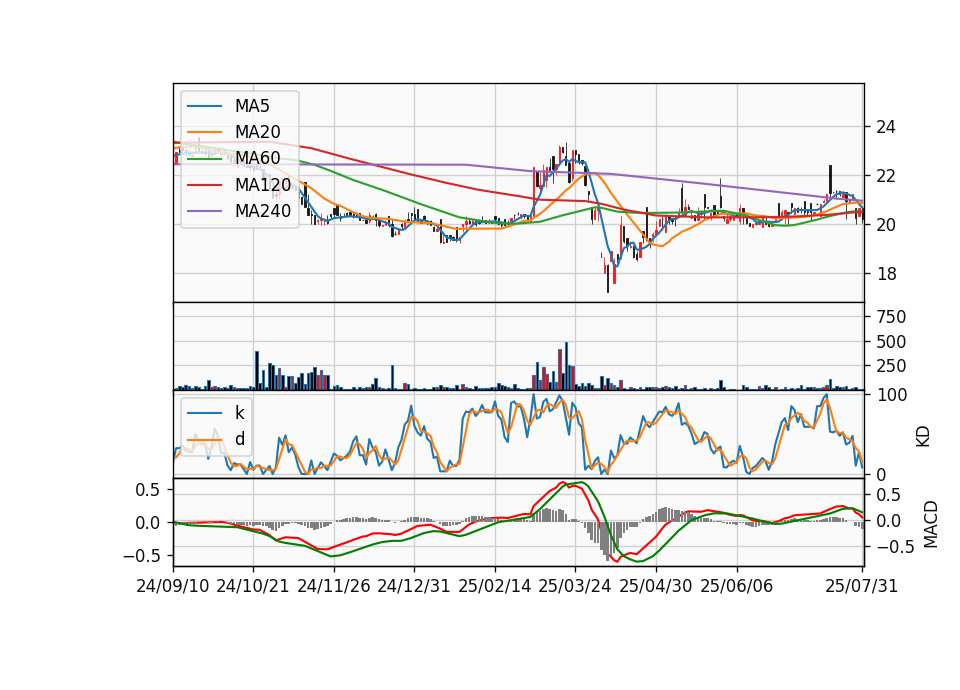The height and width of the screenshot is (690, 960).
Task: Click the 25/07/31 date label
Action: point(861,586)
